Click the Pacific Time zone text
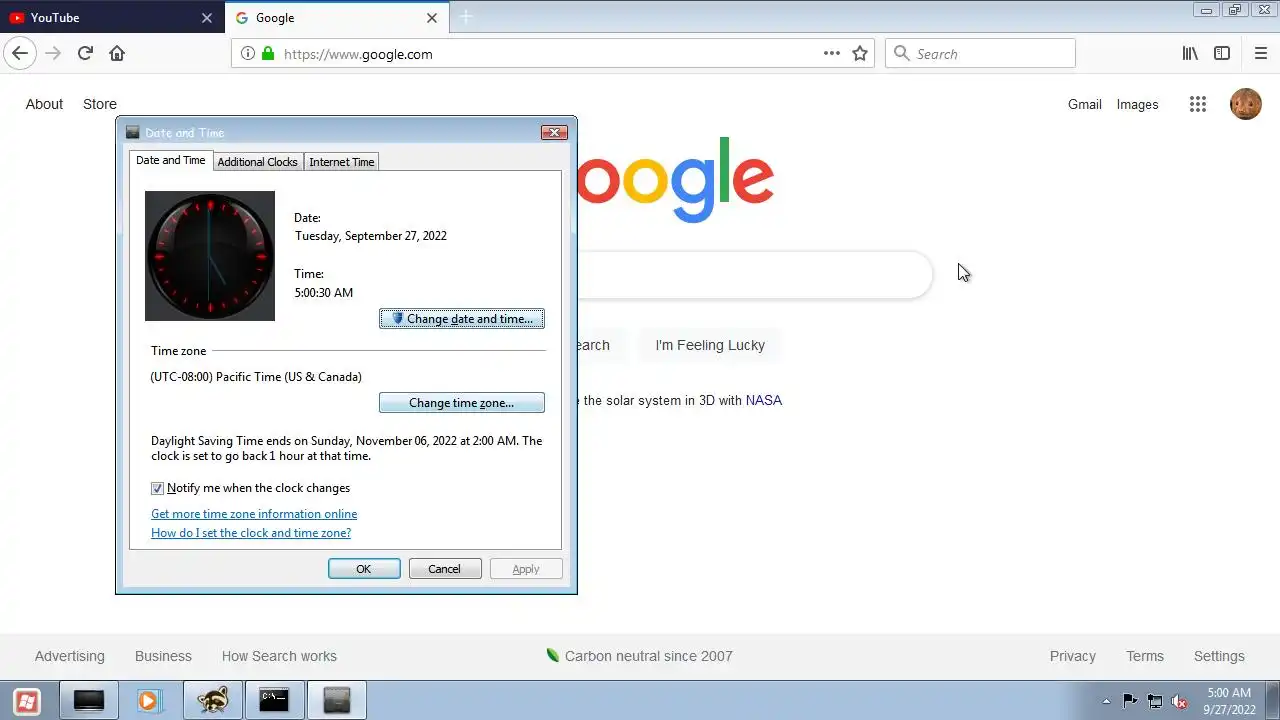Image resolution: width=1280 pixels, height=720 pixels. 256,377
